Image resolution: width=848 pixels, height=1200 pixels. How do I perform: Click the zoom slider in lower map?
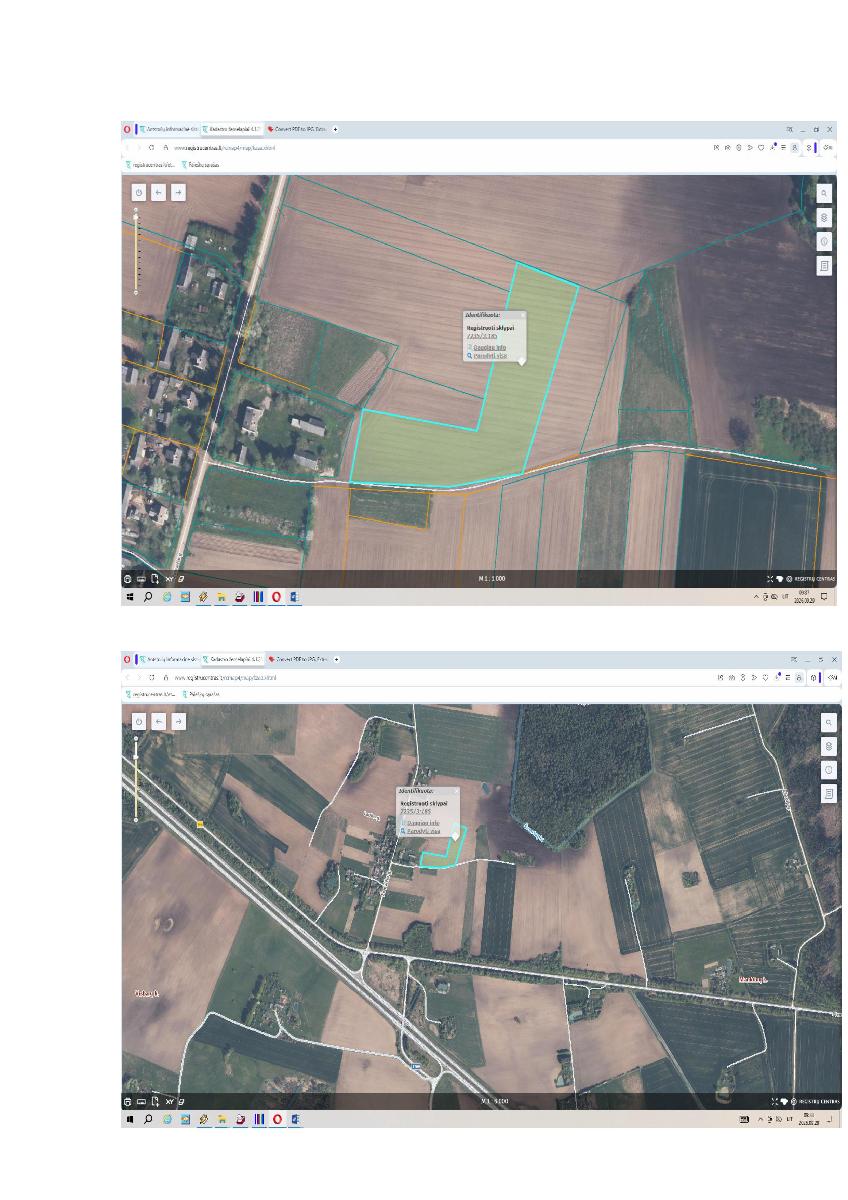pyautogui.click(x=136, y=781)
